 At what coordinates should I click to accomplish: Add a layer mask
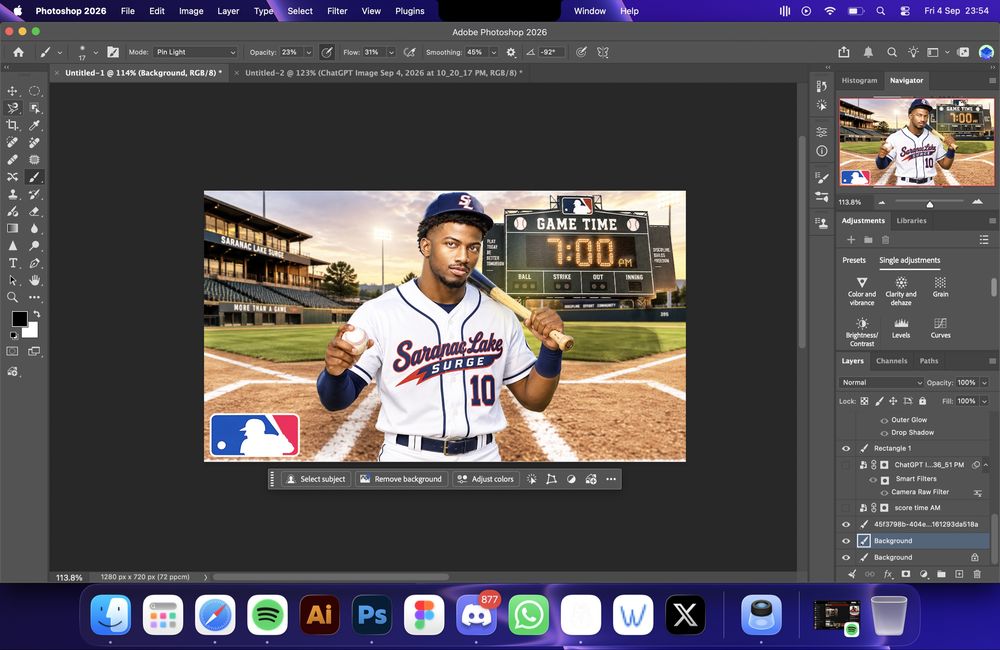point(906,574)
